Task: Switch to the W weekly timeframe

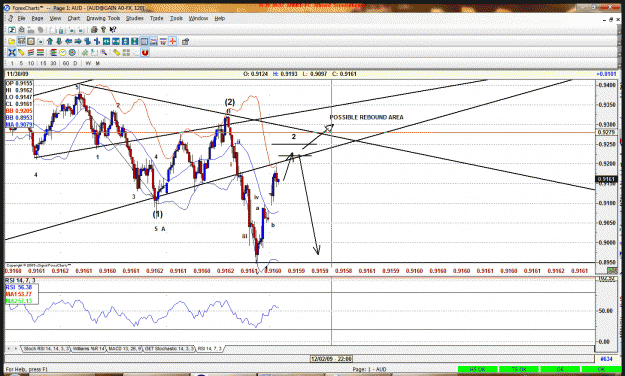Action: tap(88, 63)
